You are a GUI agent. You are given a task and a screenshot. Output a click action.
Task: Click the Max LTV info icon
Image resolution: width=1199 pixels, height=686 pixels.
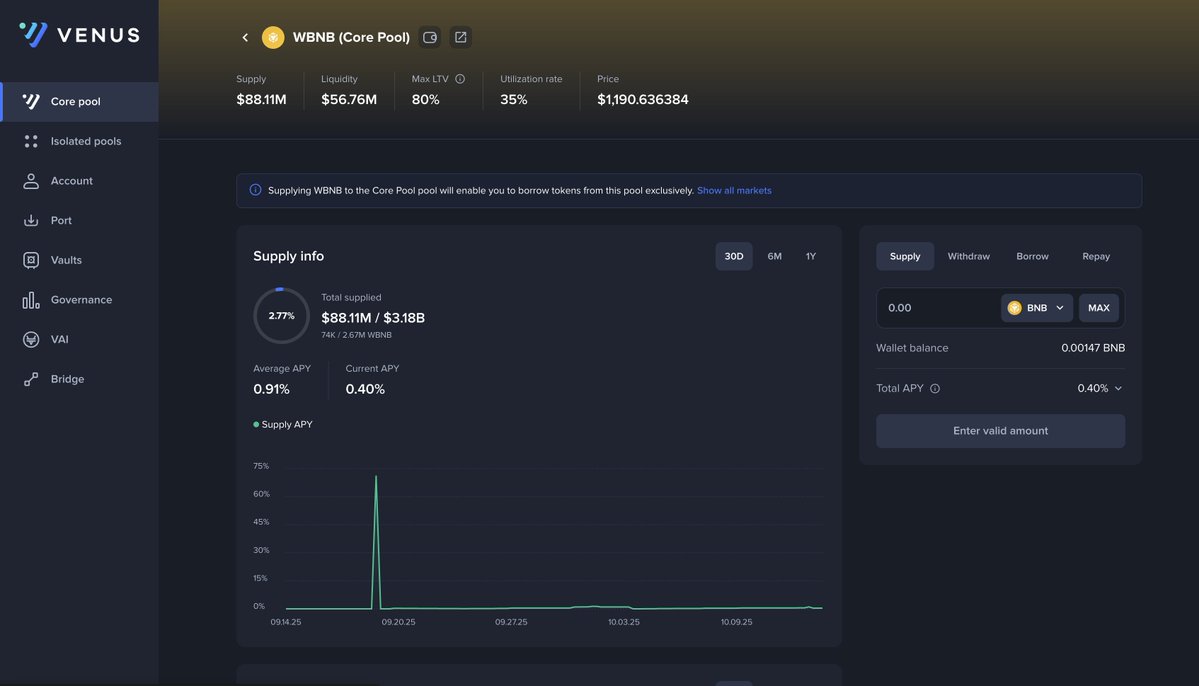[460, 79]
